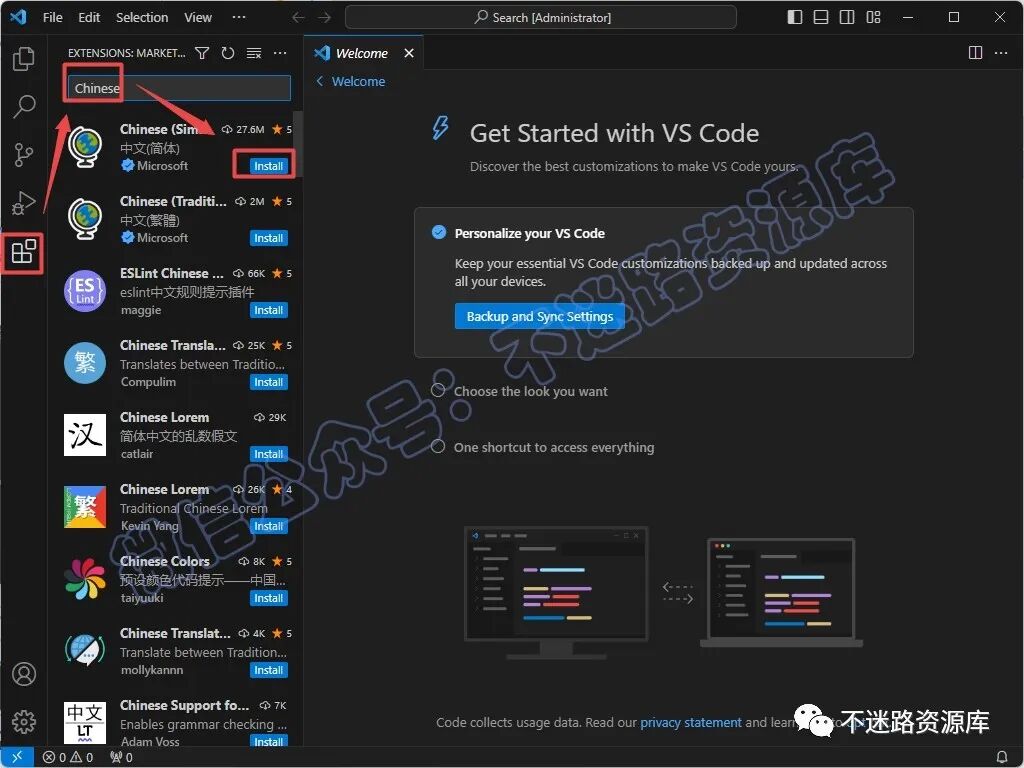Open editor more actions ellipsis
1024x768 pixels.
pos(1000,53)
